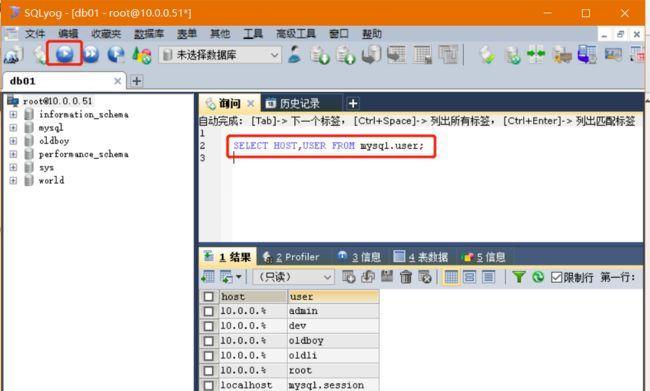Viewport: 650px width, 391px height.
Task: Check the row checkbox for oldboy
Action: [209, 341]
